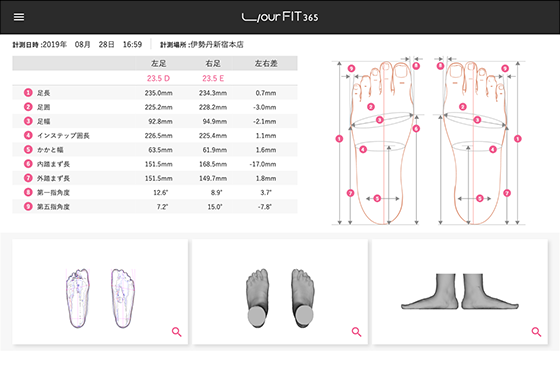Select the 右足 column header

click(x=213, y=64)
